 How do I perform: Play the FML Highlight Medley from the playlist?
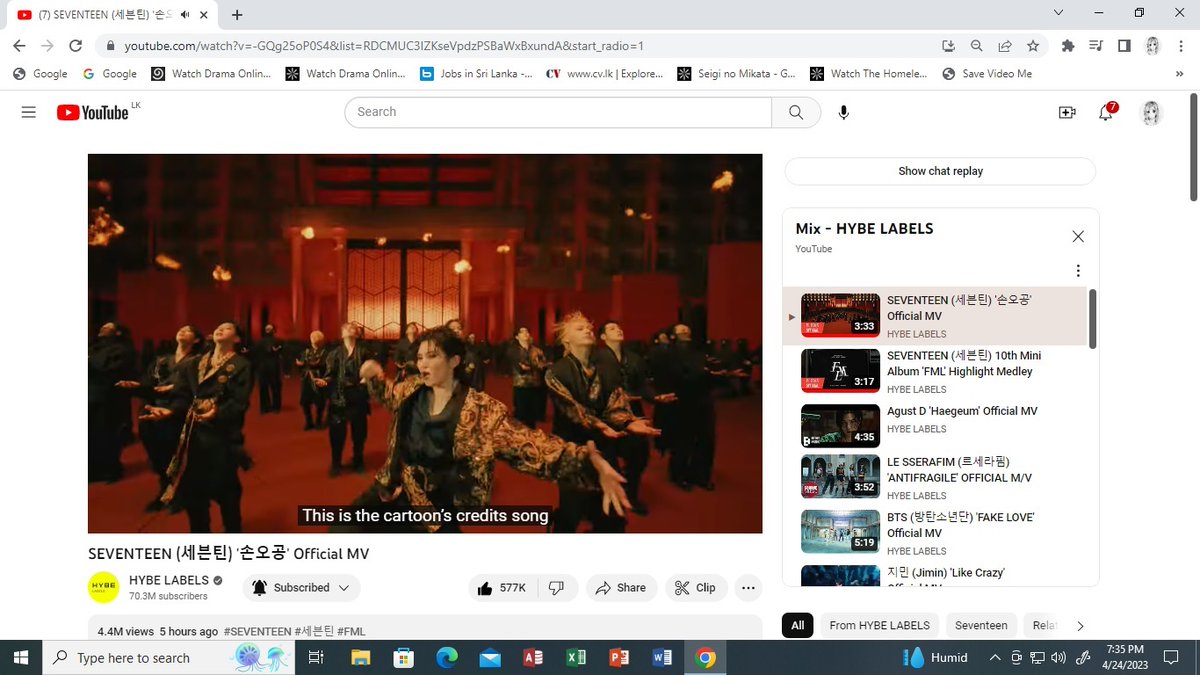[x=935, y=371]
